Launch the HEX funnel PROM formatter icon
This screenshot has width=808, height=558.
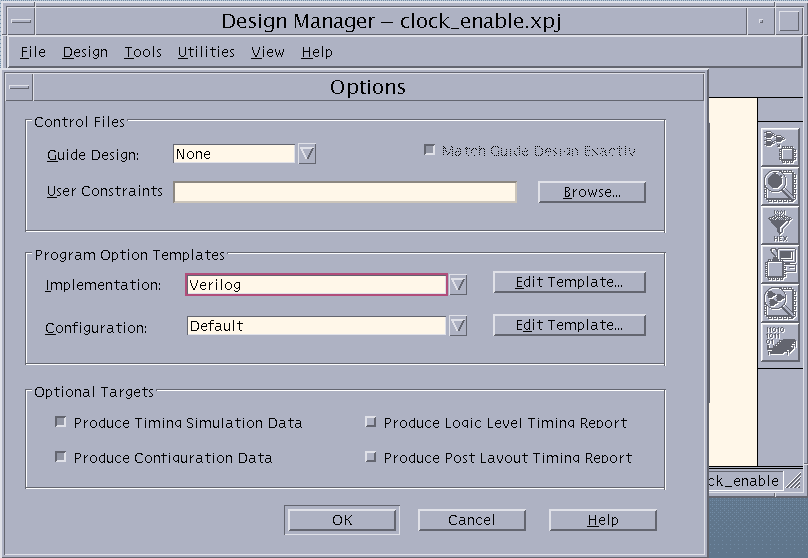(779, 225)
